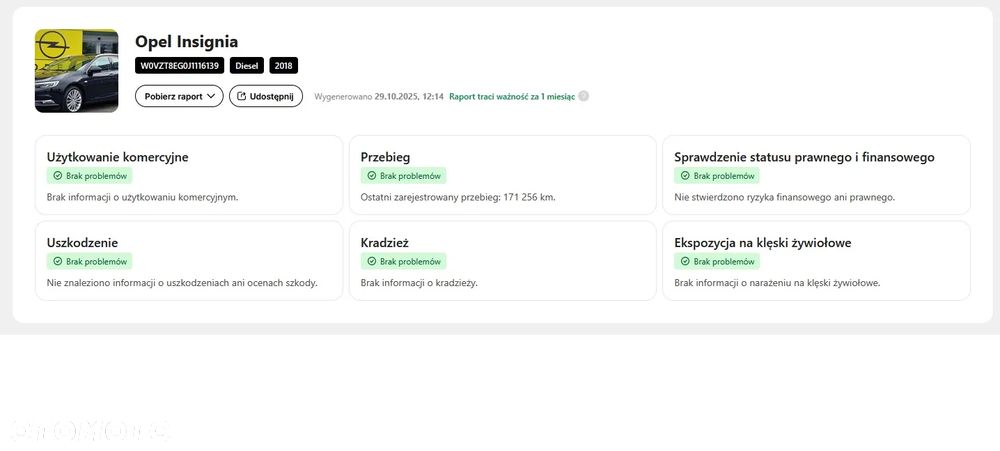This screenshot has width=1000, height=451.
Task: Click the help icon beside report validity
Action: tap(584, 97)
